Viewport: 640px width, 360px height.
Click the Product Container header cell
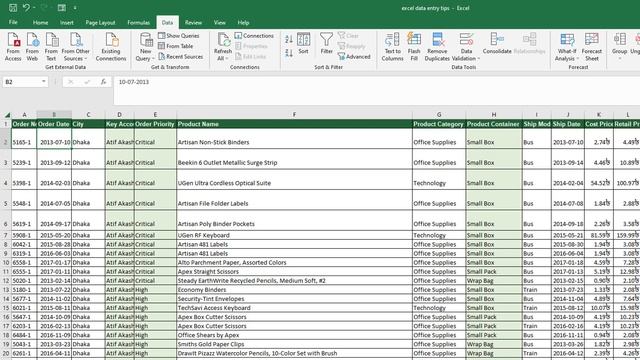click(x=494, y=124)
